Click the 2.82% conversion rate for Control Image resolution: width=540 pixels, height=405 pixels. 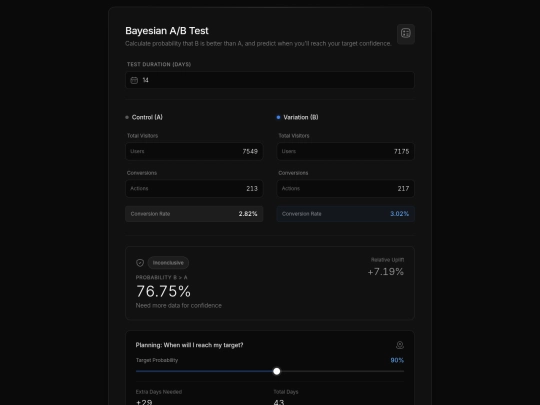(x=248, y=214)
